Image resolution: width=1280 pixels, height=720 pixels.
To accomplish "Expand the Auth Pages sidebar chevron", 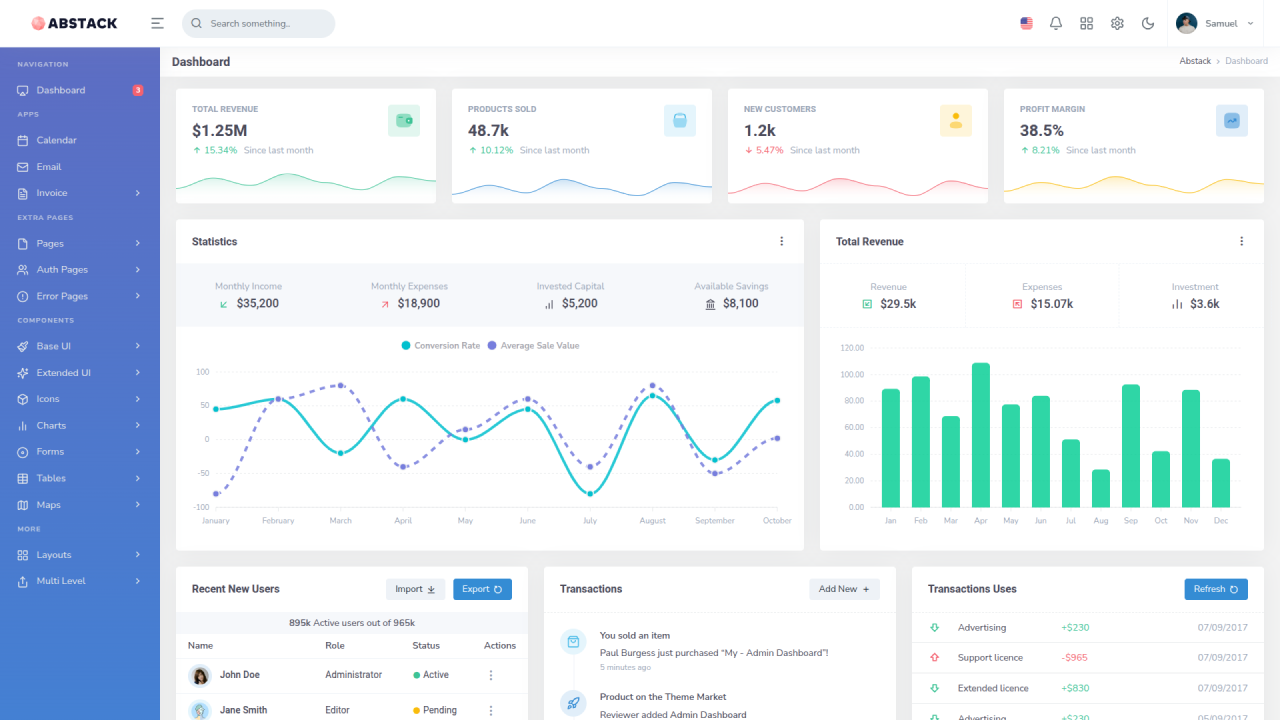I will pyautogui.click(x=138, y=270).
